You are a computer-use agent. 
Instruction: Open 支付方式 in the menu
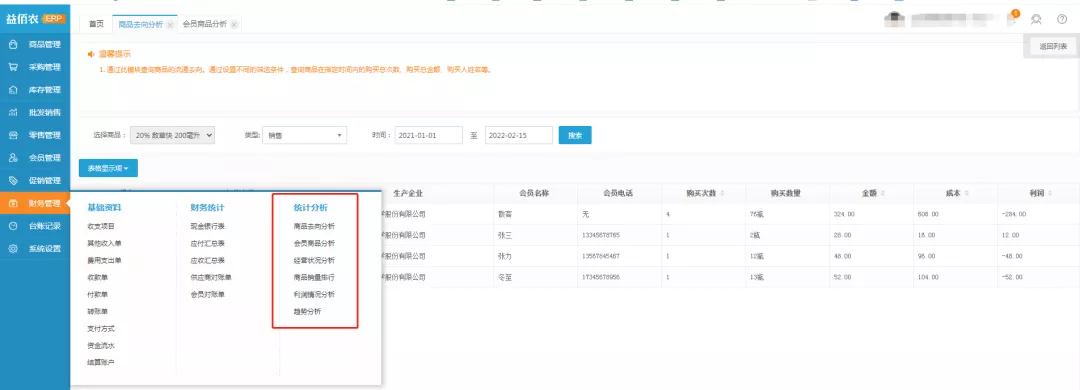coord(101,329)
